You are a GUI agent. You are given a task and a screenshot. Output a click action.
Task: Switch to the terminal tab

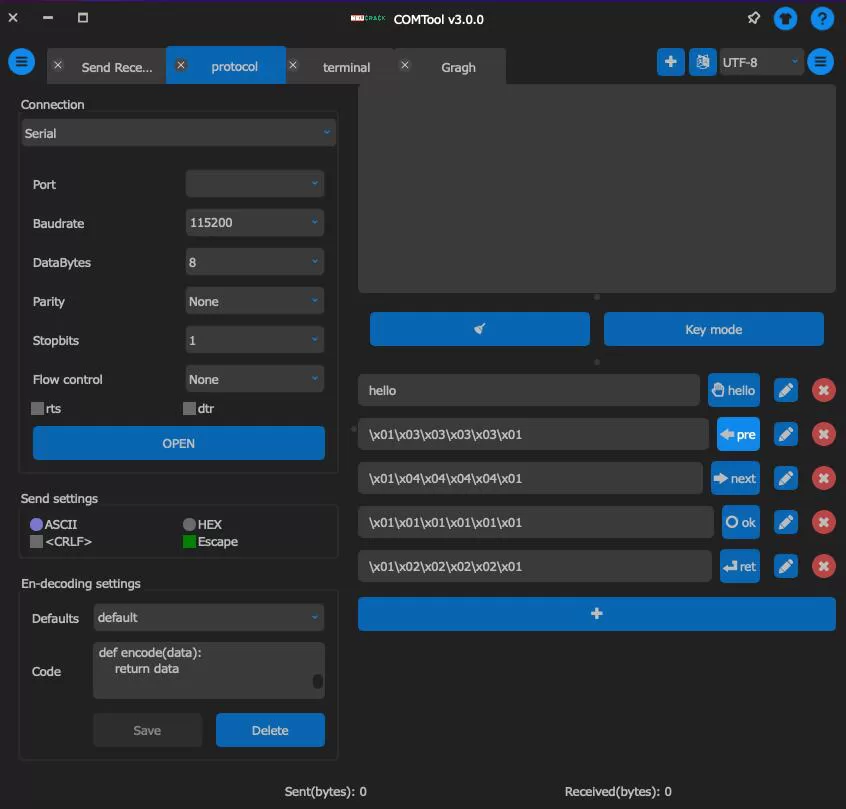pyautogui.click(x=347, y=68)
